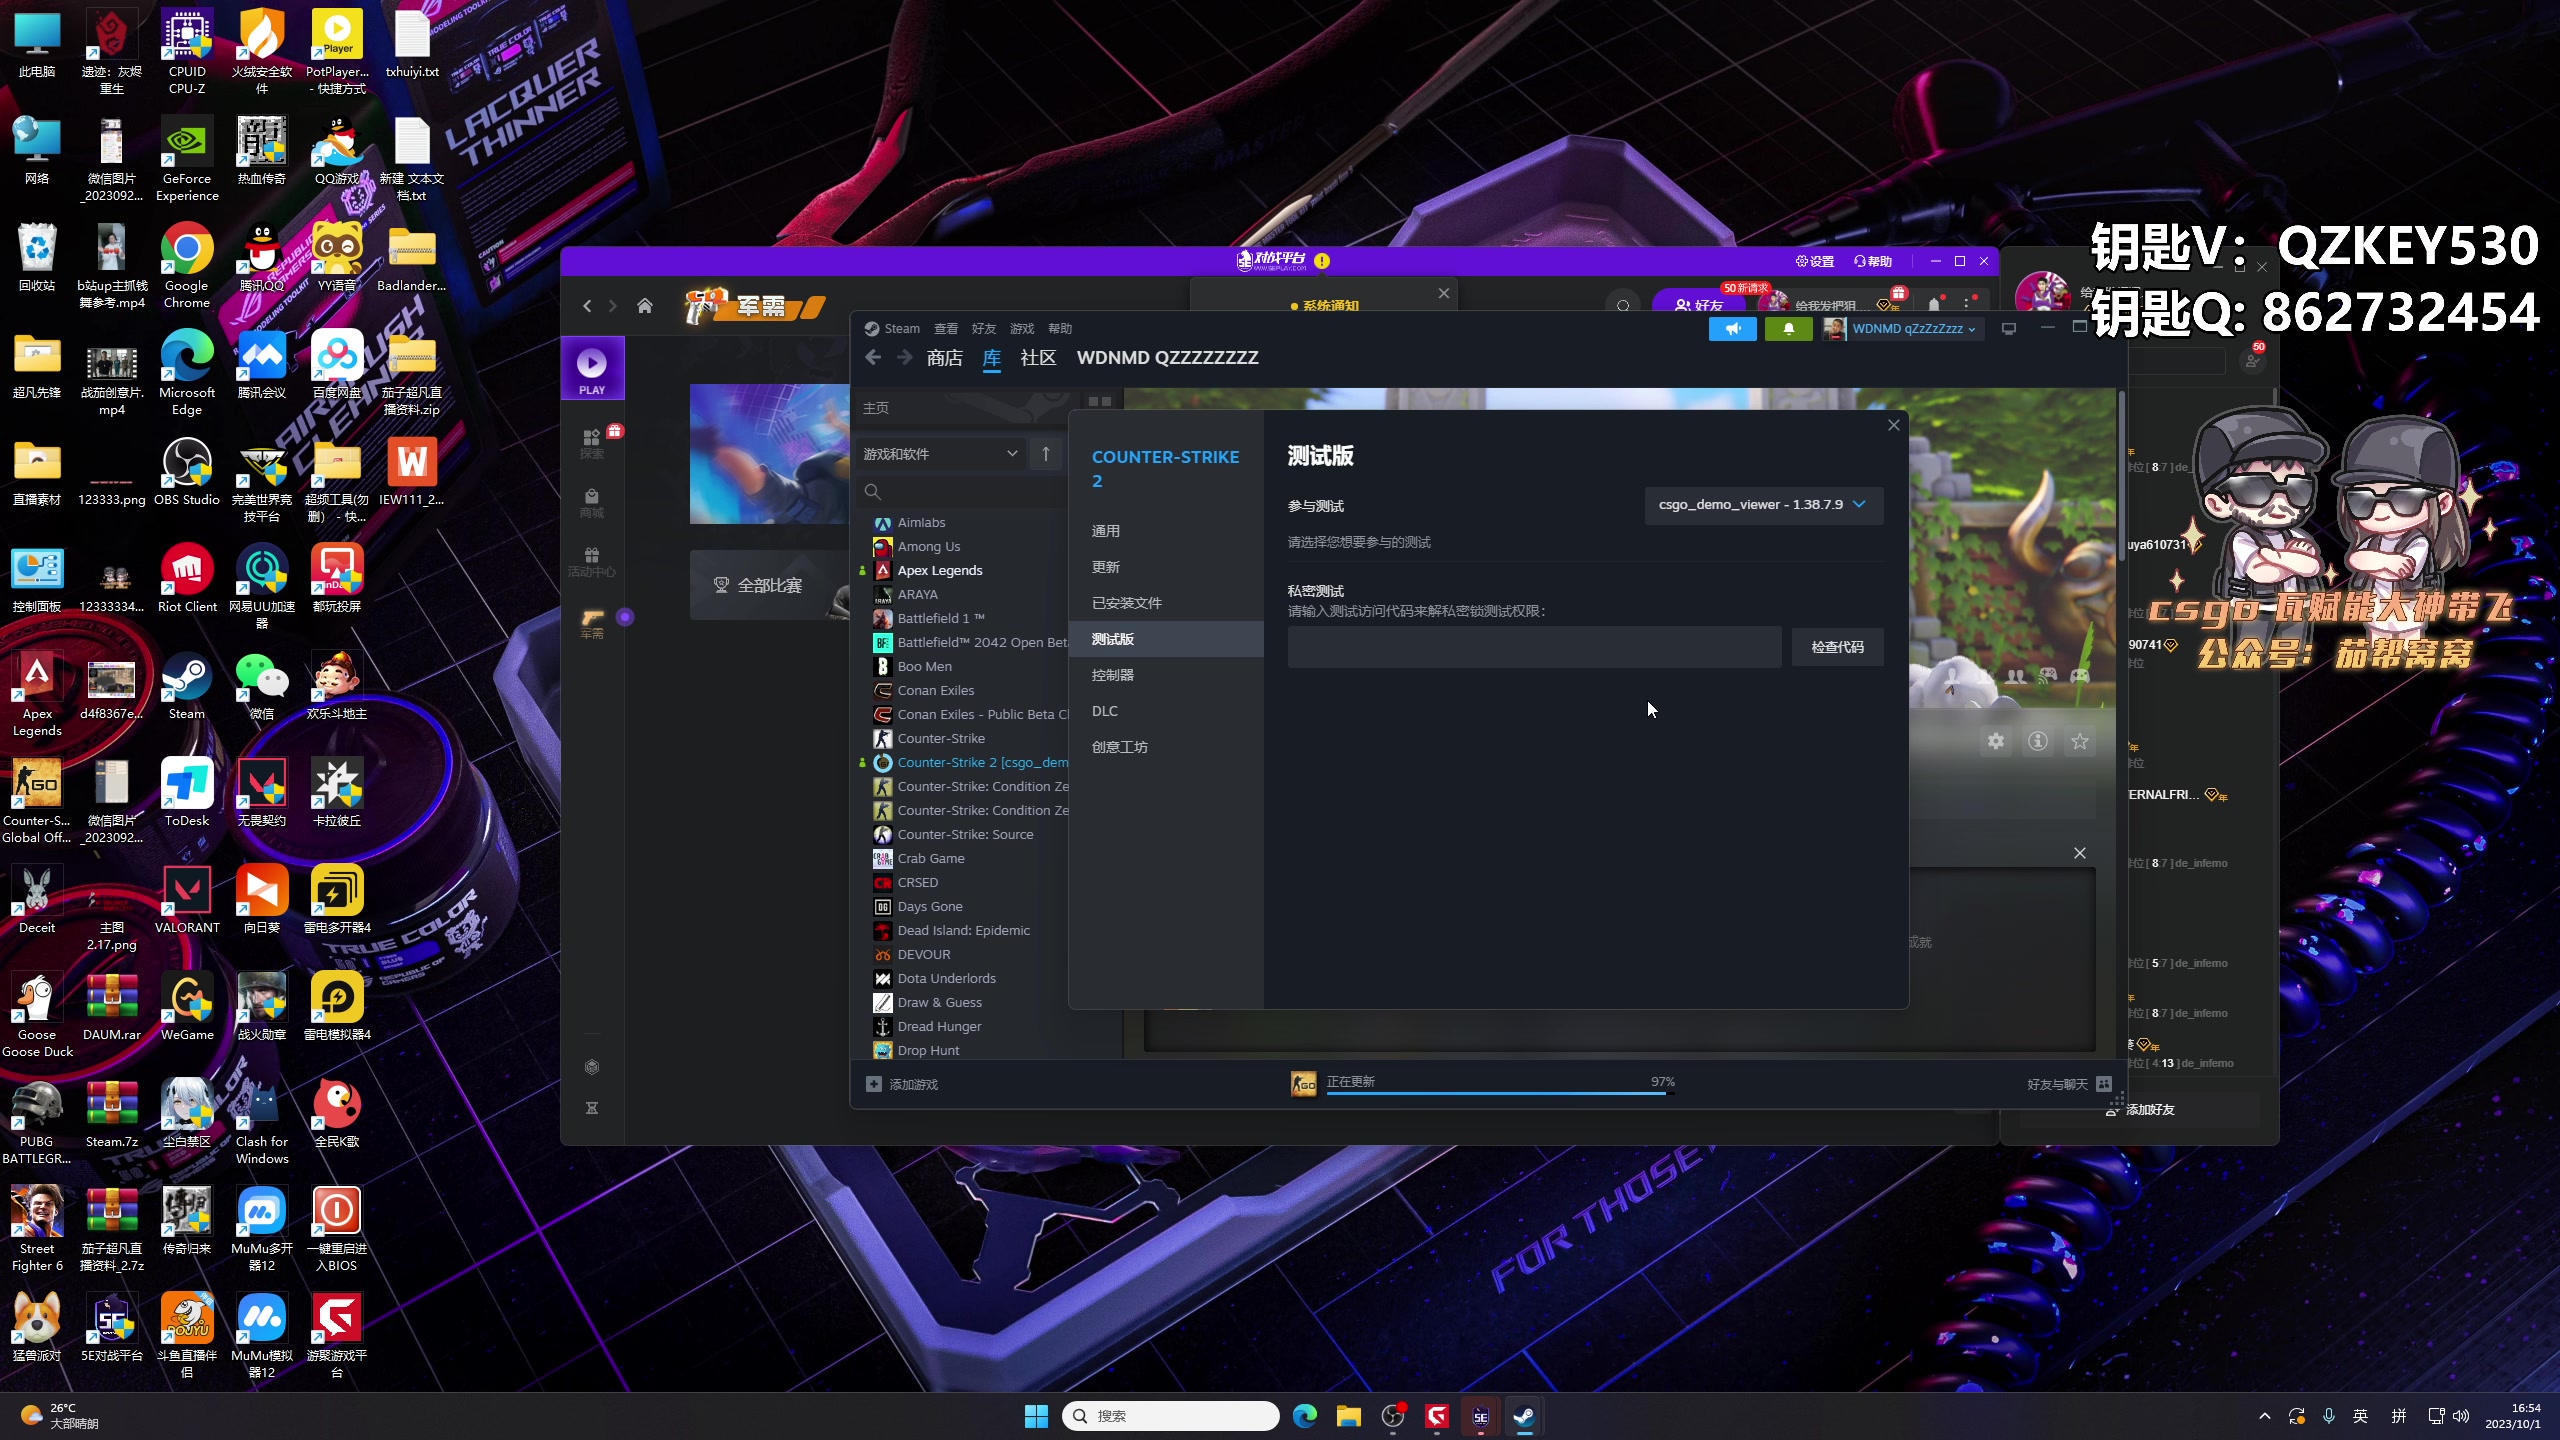Viewport: 2560px width, 1440px height.
Task: Open the 游戏 menu in Steam
Action: 1022,329
